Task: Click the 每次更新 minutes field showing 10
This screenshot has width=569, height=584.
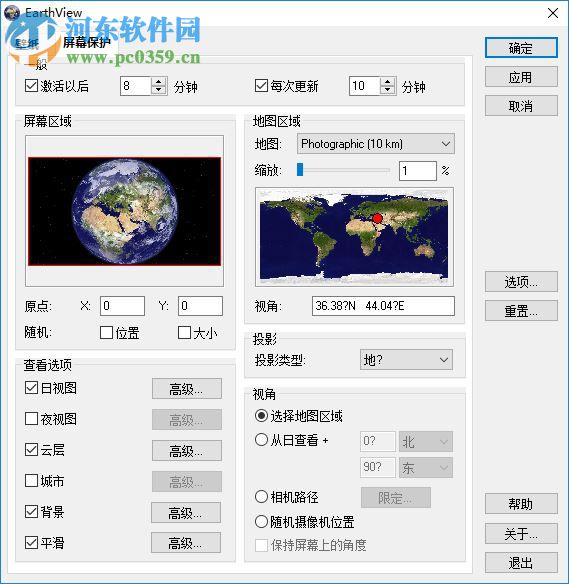Action: click(364, 86)
